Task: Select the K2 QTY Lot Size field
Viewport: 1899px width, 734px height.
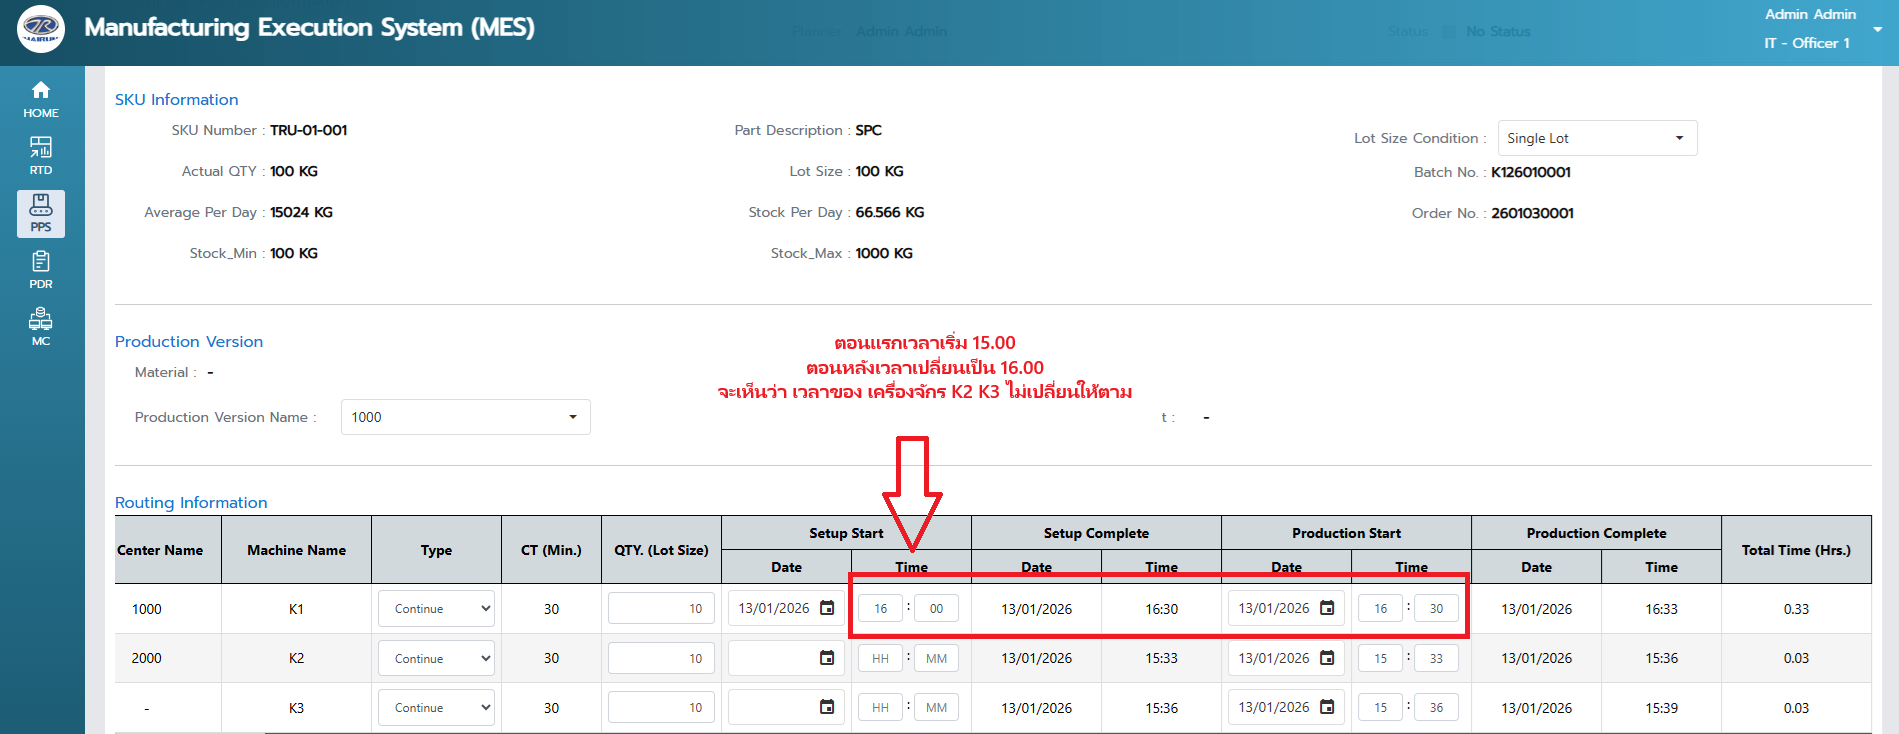Action: click(661, 658)
